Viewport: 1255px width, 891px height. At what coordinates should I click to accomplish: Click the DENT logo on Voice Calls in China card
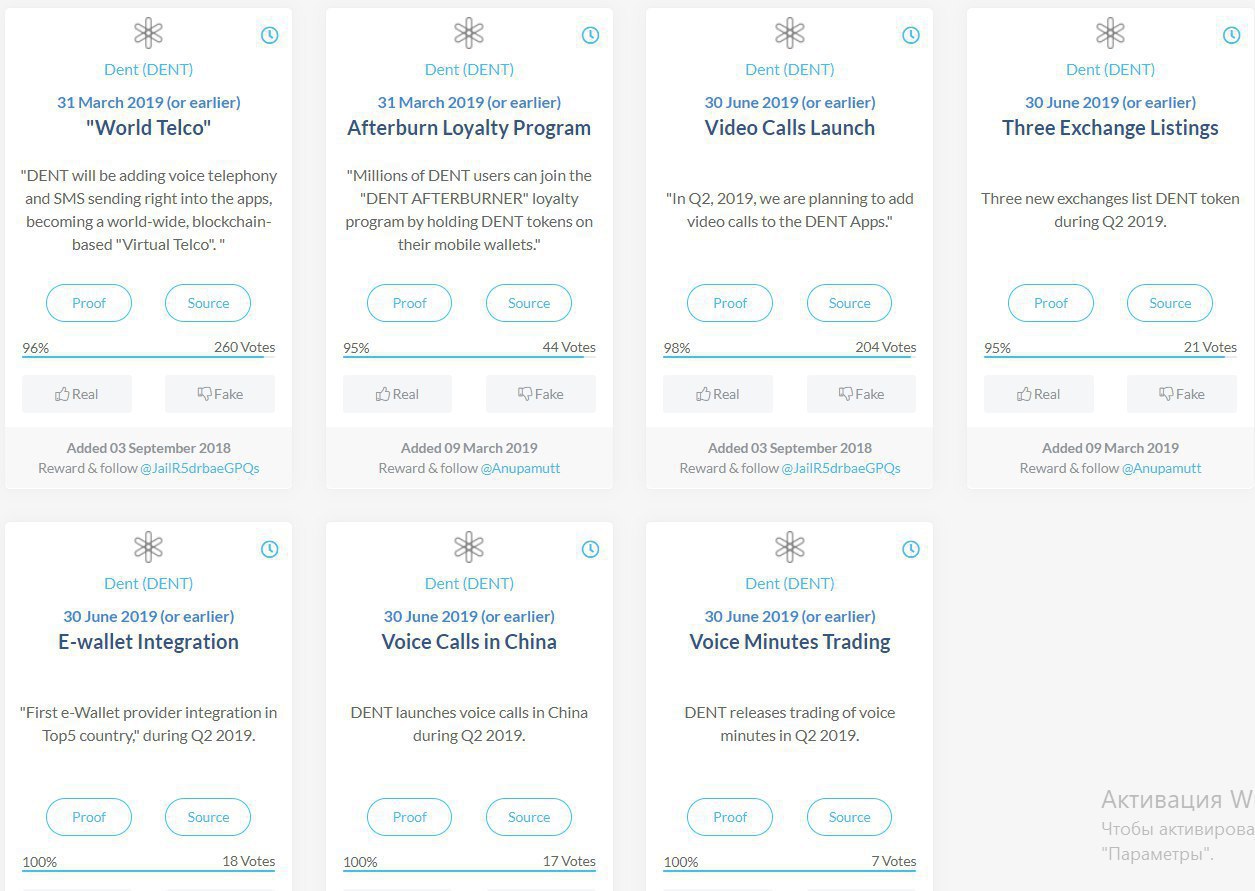[x=469, y=547]
